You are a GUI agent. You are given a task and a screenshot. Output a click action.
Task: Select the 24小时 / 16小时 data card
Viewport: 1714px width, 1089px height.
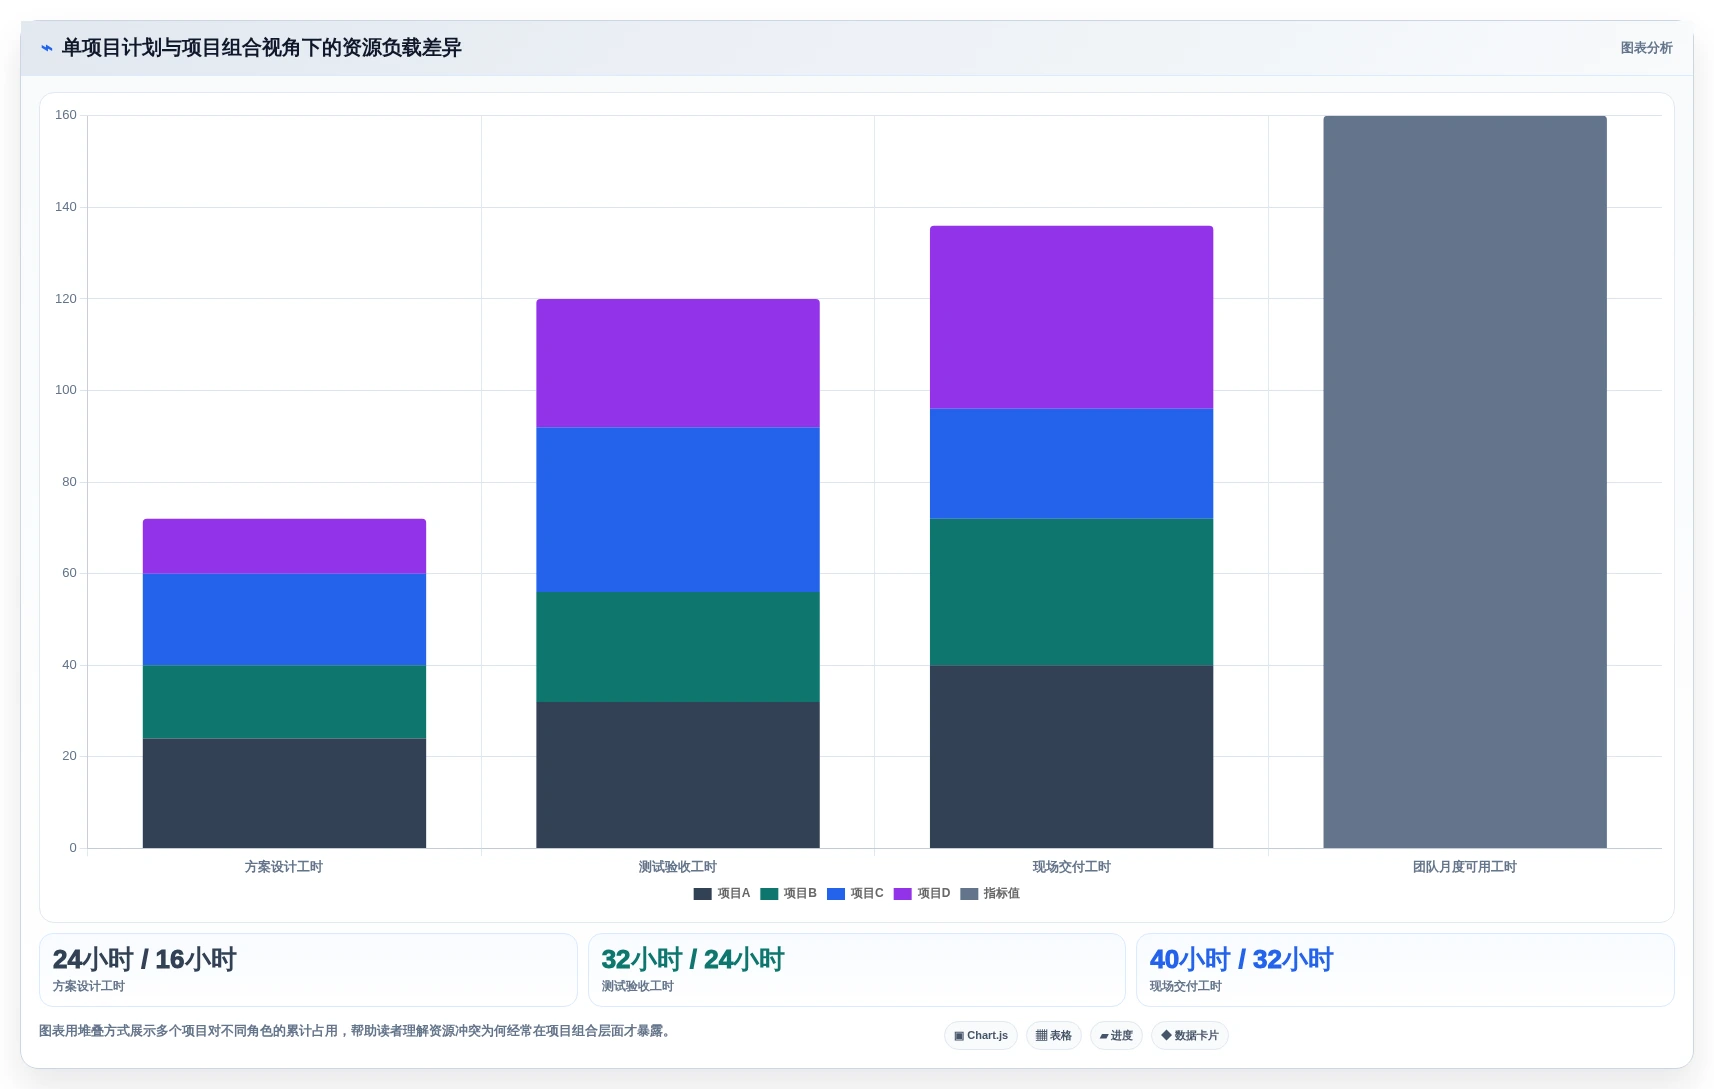pos(308,970)
